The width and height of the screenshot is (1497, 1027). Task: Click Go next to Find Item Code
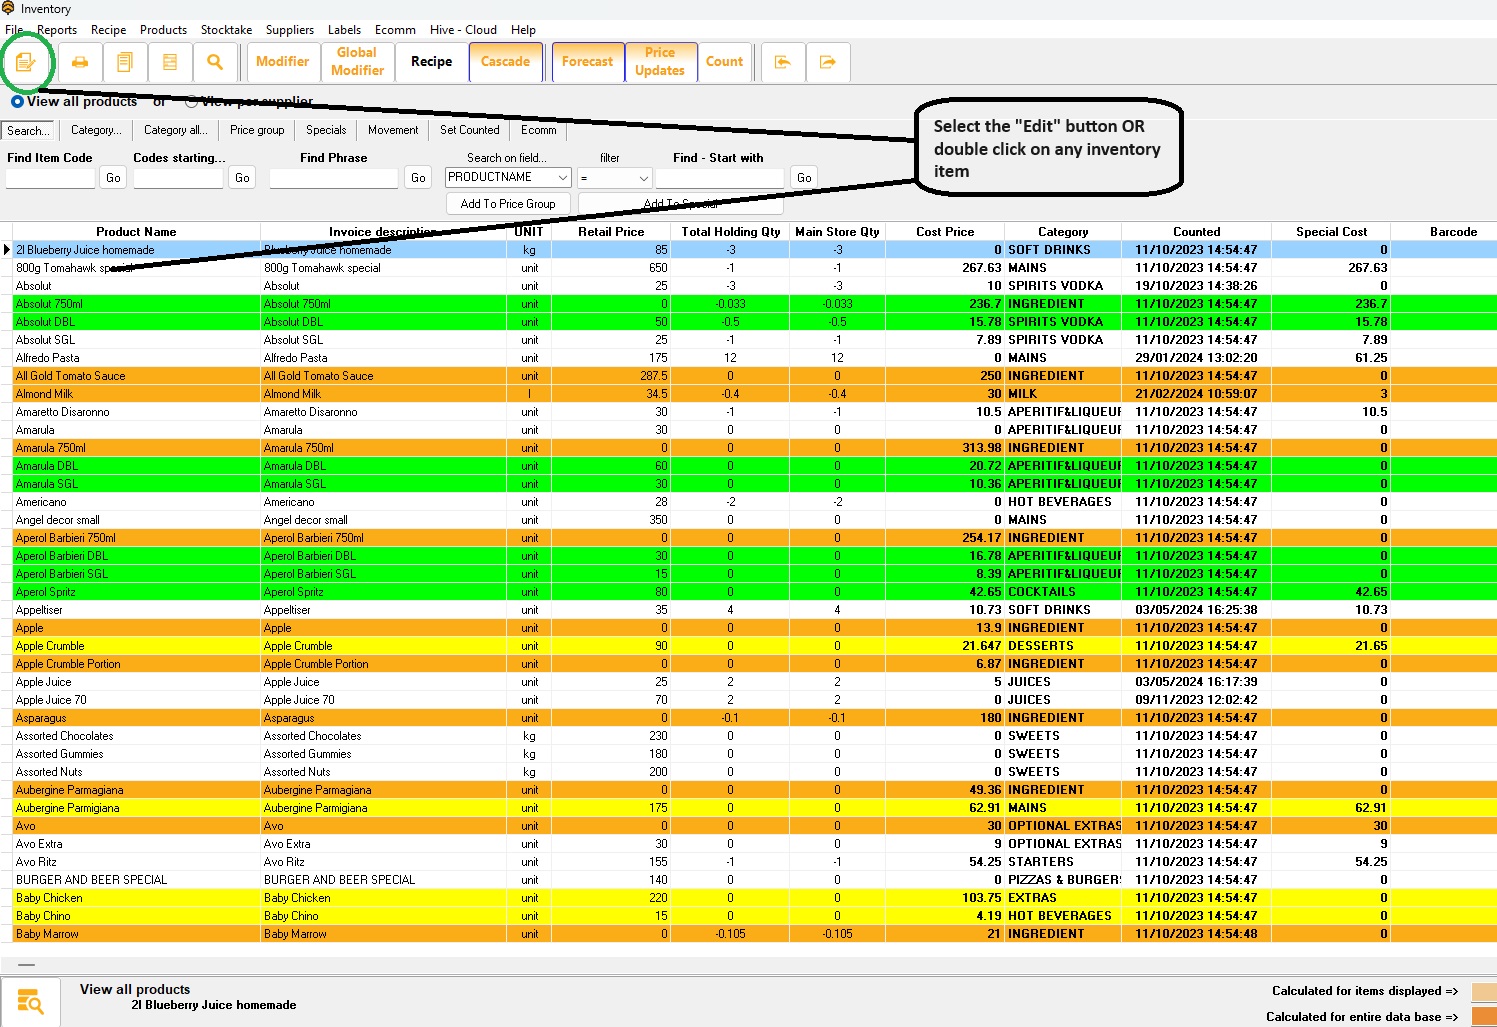[113, 178]
